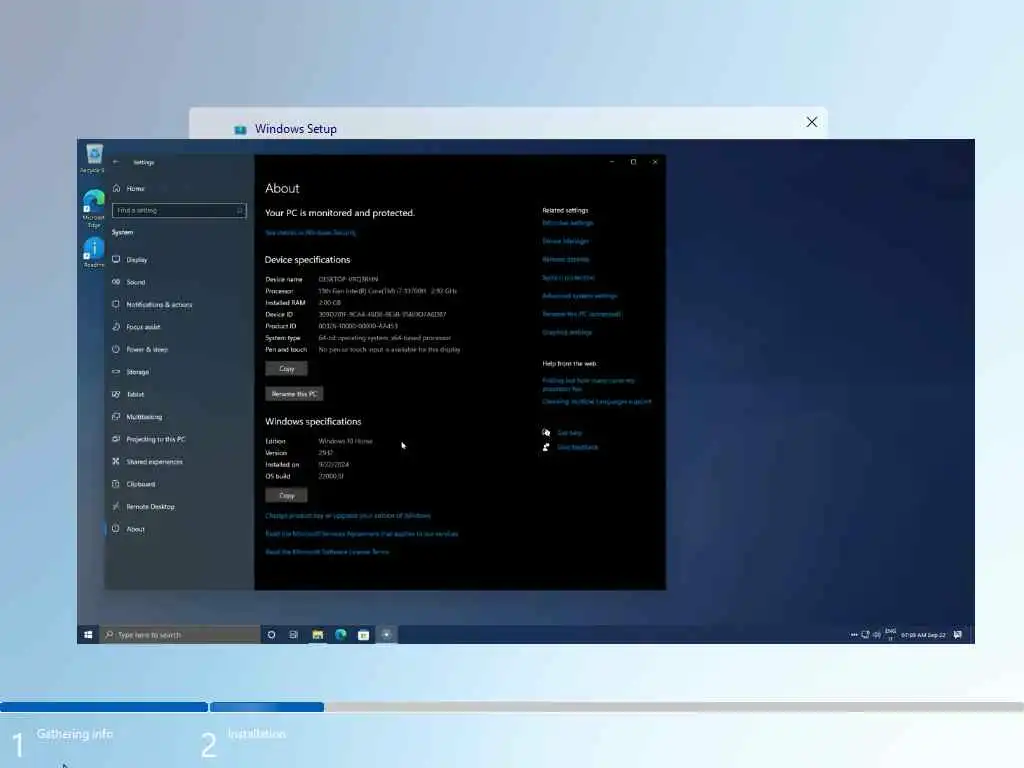Open the Readme desktop shortcut
This screenshot has width=1024, height=768.
pos(93,253)
